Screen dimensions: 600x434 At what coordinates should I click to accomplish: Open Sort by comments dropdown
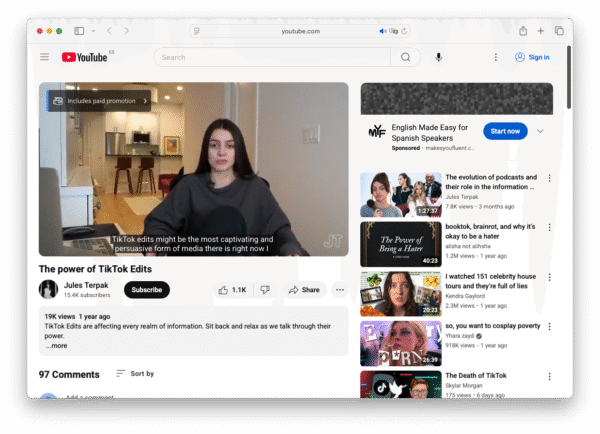(135, 373)
